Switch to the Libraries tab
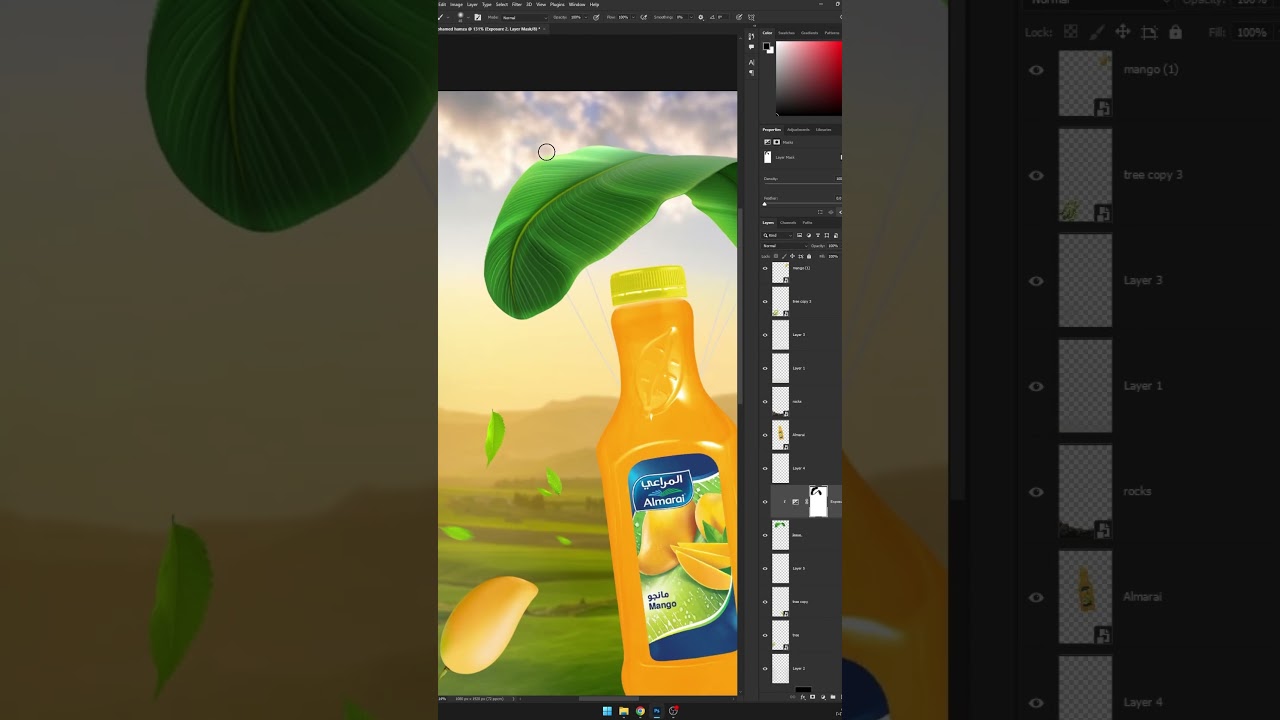Image resolution: width=1280 pixels, height=720 pixels. 824,130
